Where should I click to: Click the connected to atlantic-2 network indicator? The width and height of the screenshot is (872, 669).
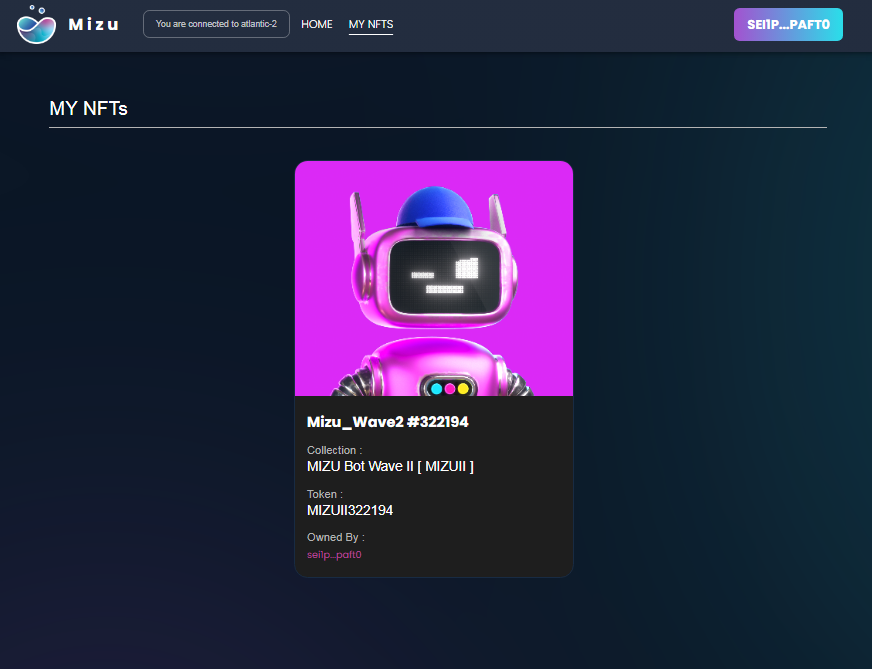pyautogui.click(x=216, y=24)
